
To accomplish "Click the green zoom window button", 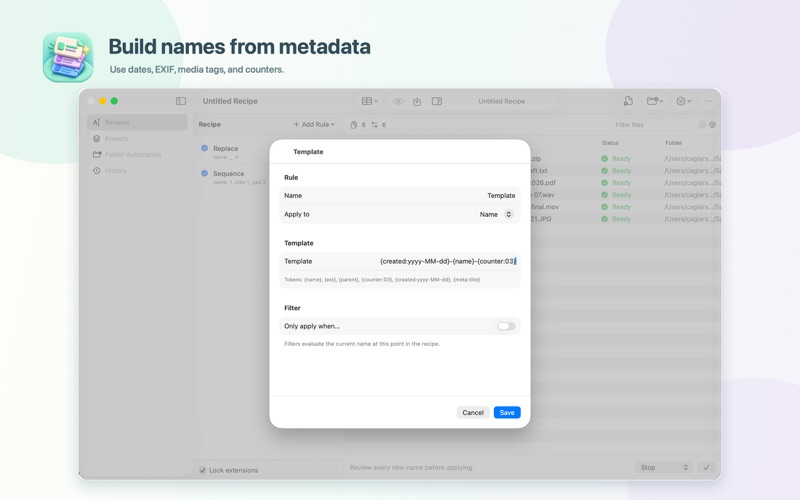I will tap(114, 101).
